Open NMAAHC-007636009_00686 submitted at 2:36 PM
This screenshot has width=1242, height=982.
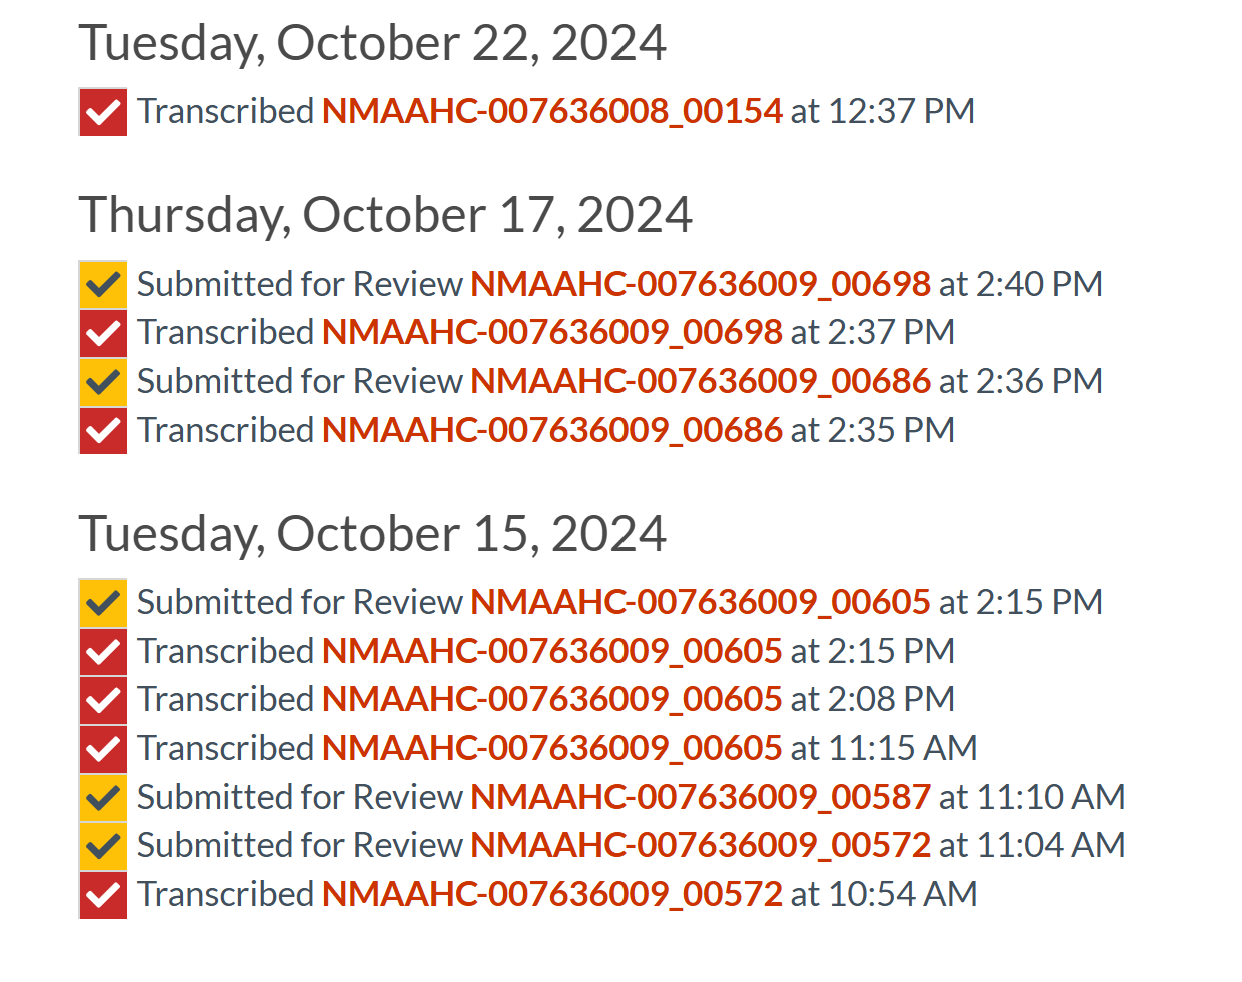pos(700,381)
